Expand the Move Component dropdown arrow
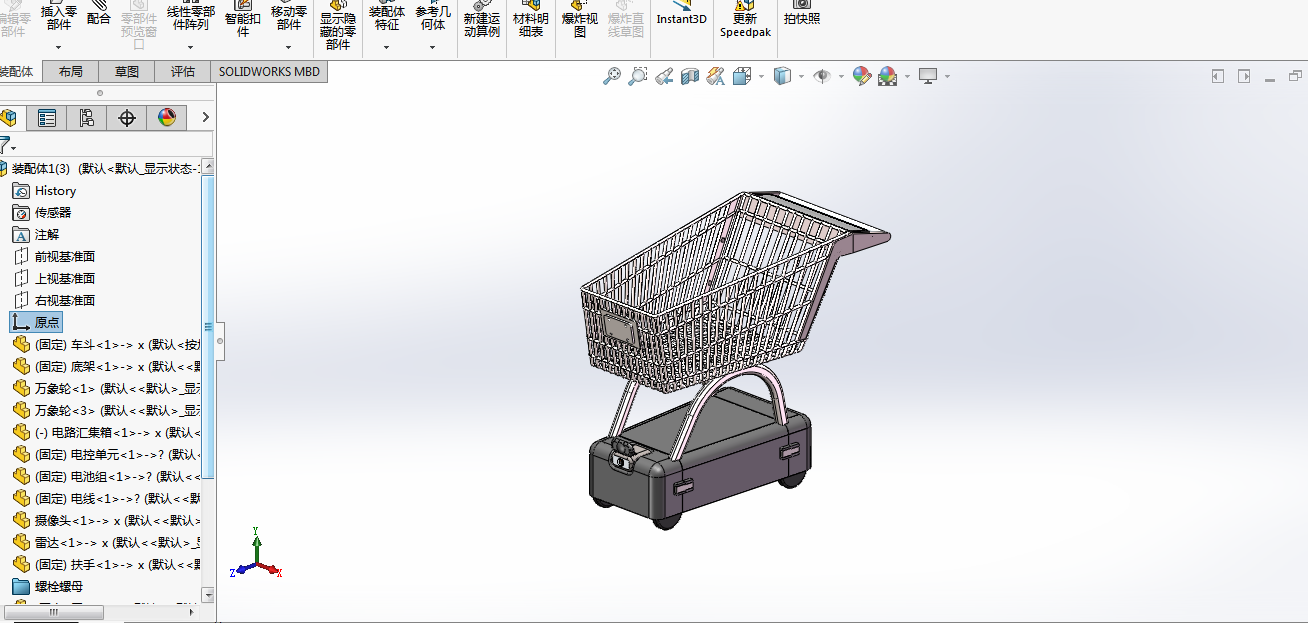The width and height of the screenshot is (1308, 623). tap(288, 47)
